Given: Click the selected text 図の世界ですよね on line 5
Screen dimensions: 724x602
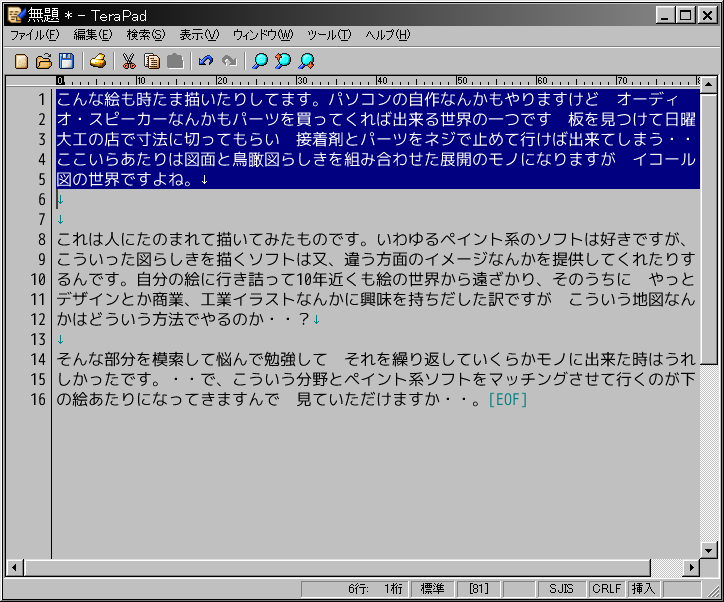Looking at the screenshot, I should click(120, 180).
